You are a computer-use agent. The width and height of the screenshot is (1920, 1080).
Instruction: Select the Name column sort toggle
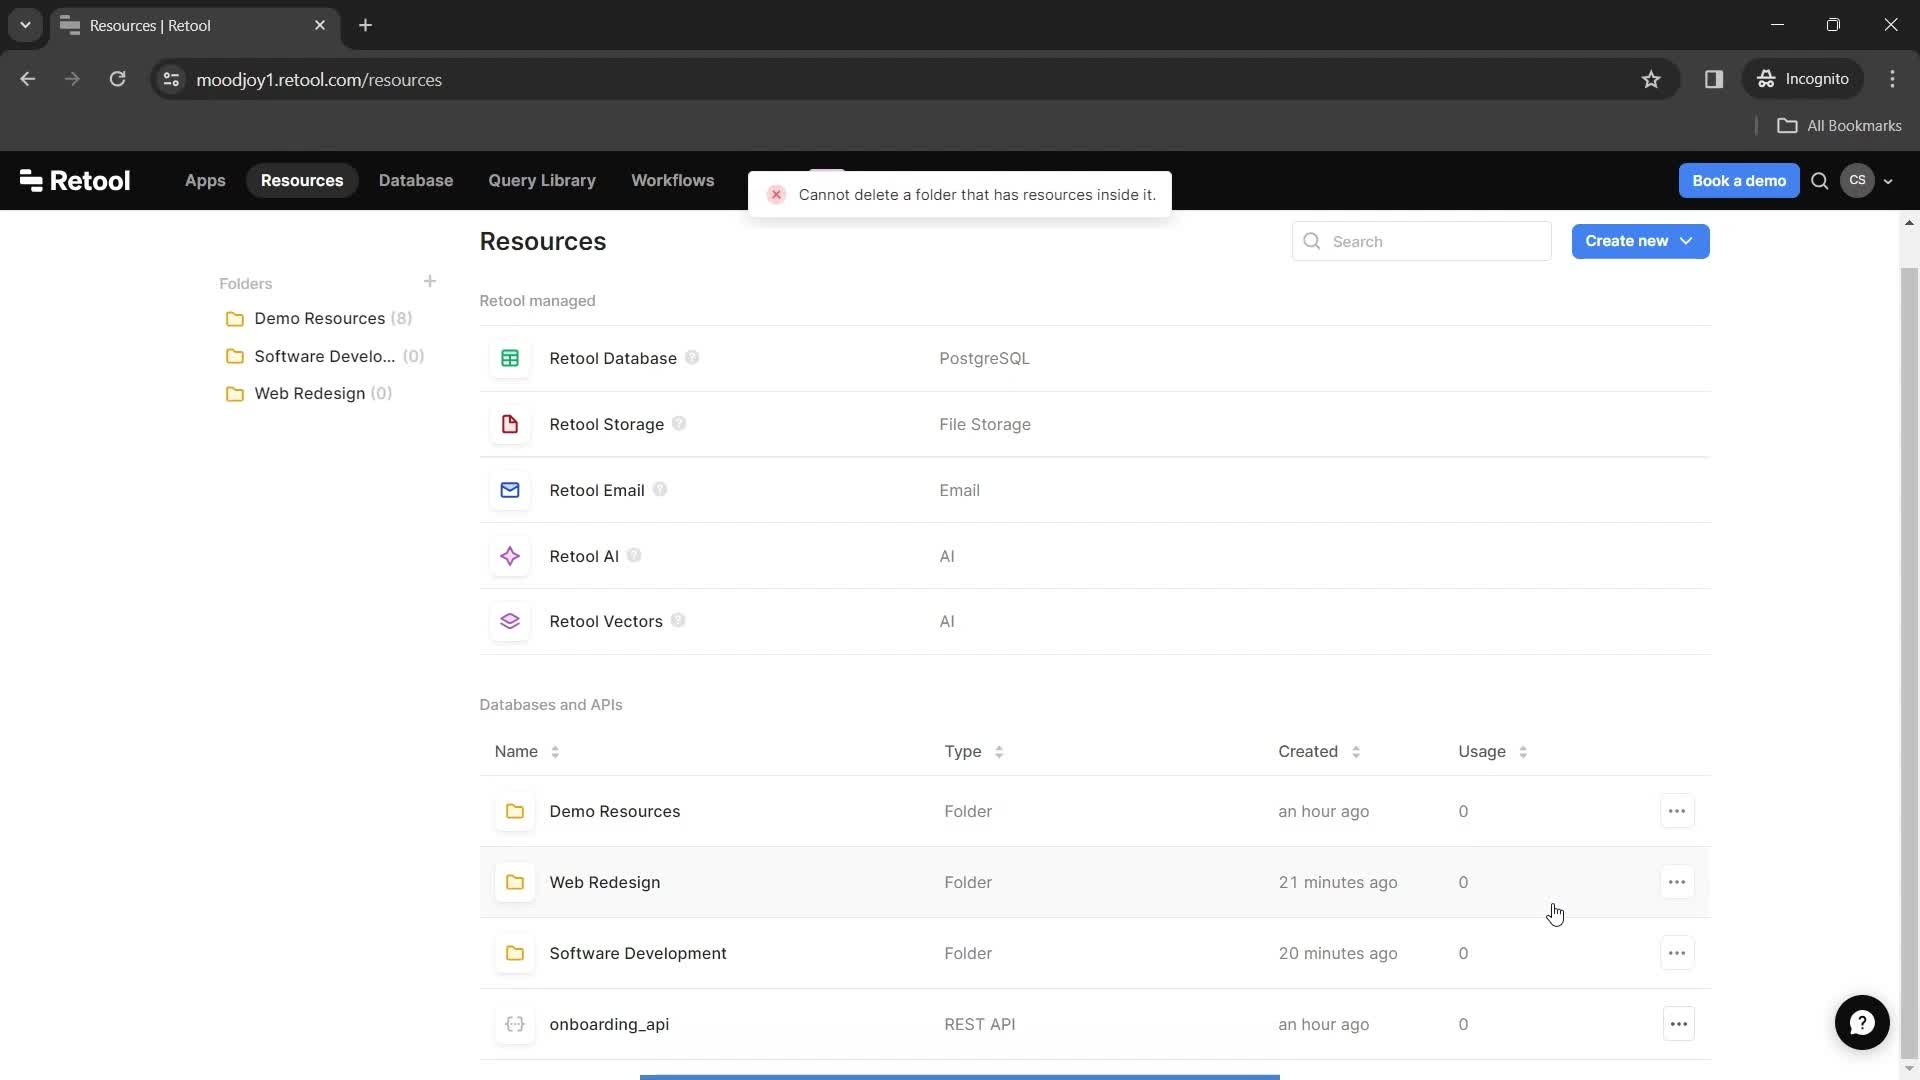(x=554, y=750)
